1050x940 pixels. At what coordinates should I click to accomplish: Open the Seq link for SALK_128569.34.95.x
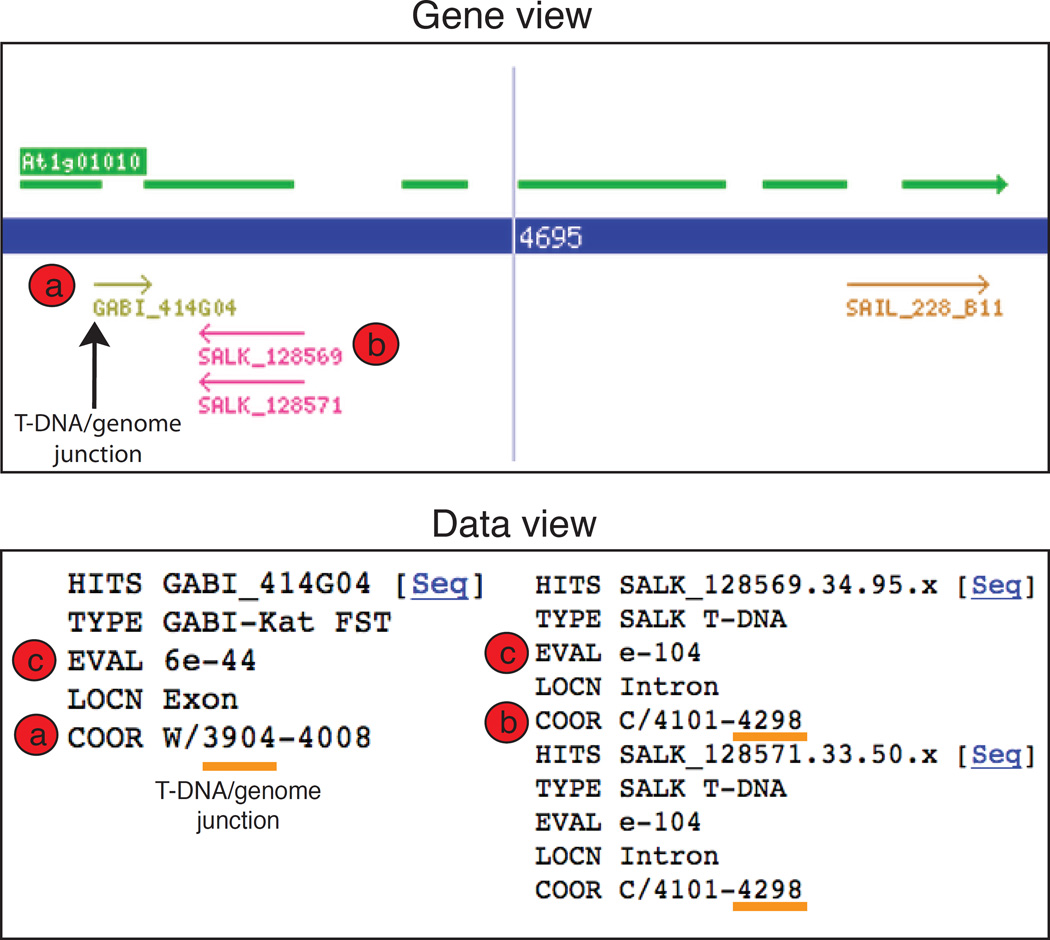coord(996,586)
